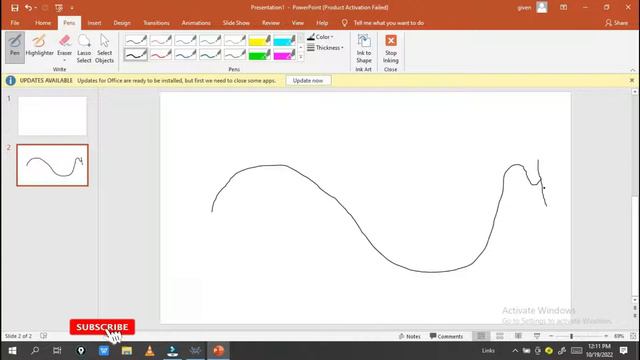Pick the green highlighter pen swatch
The width and height of the screenshot is (640, 360).
click(260, 54)
